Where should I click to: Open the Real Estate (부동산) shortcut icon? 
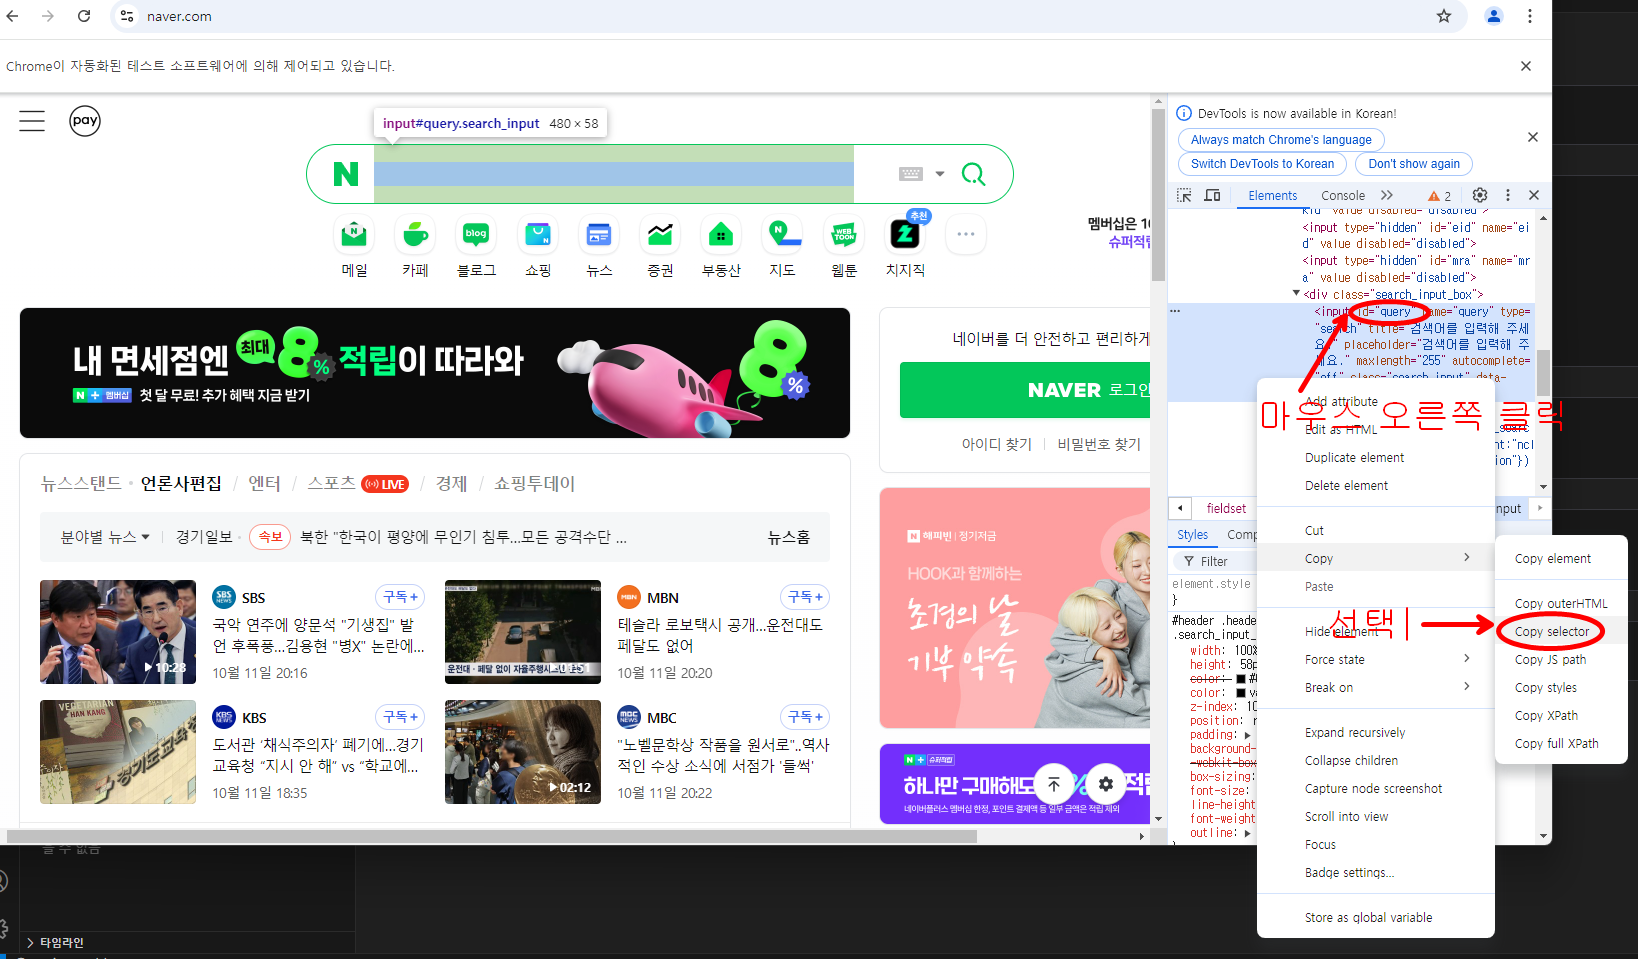click(x=721, y=235)
